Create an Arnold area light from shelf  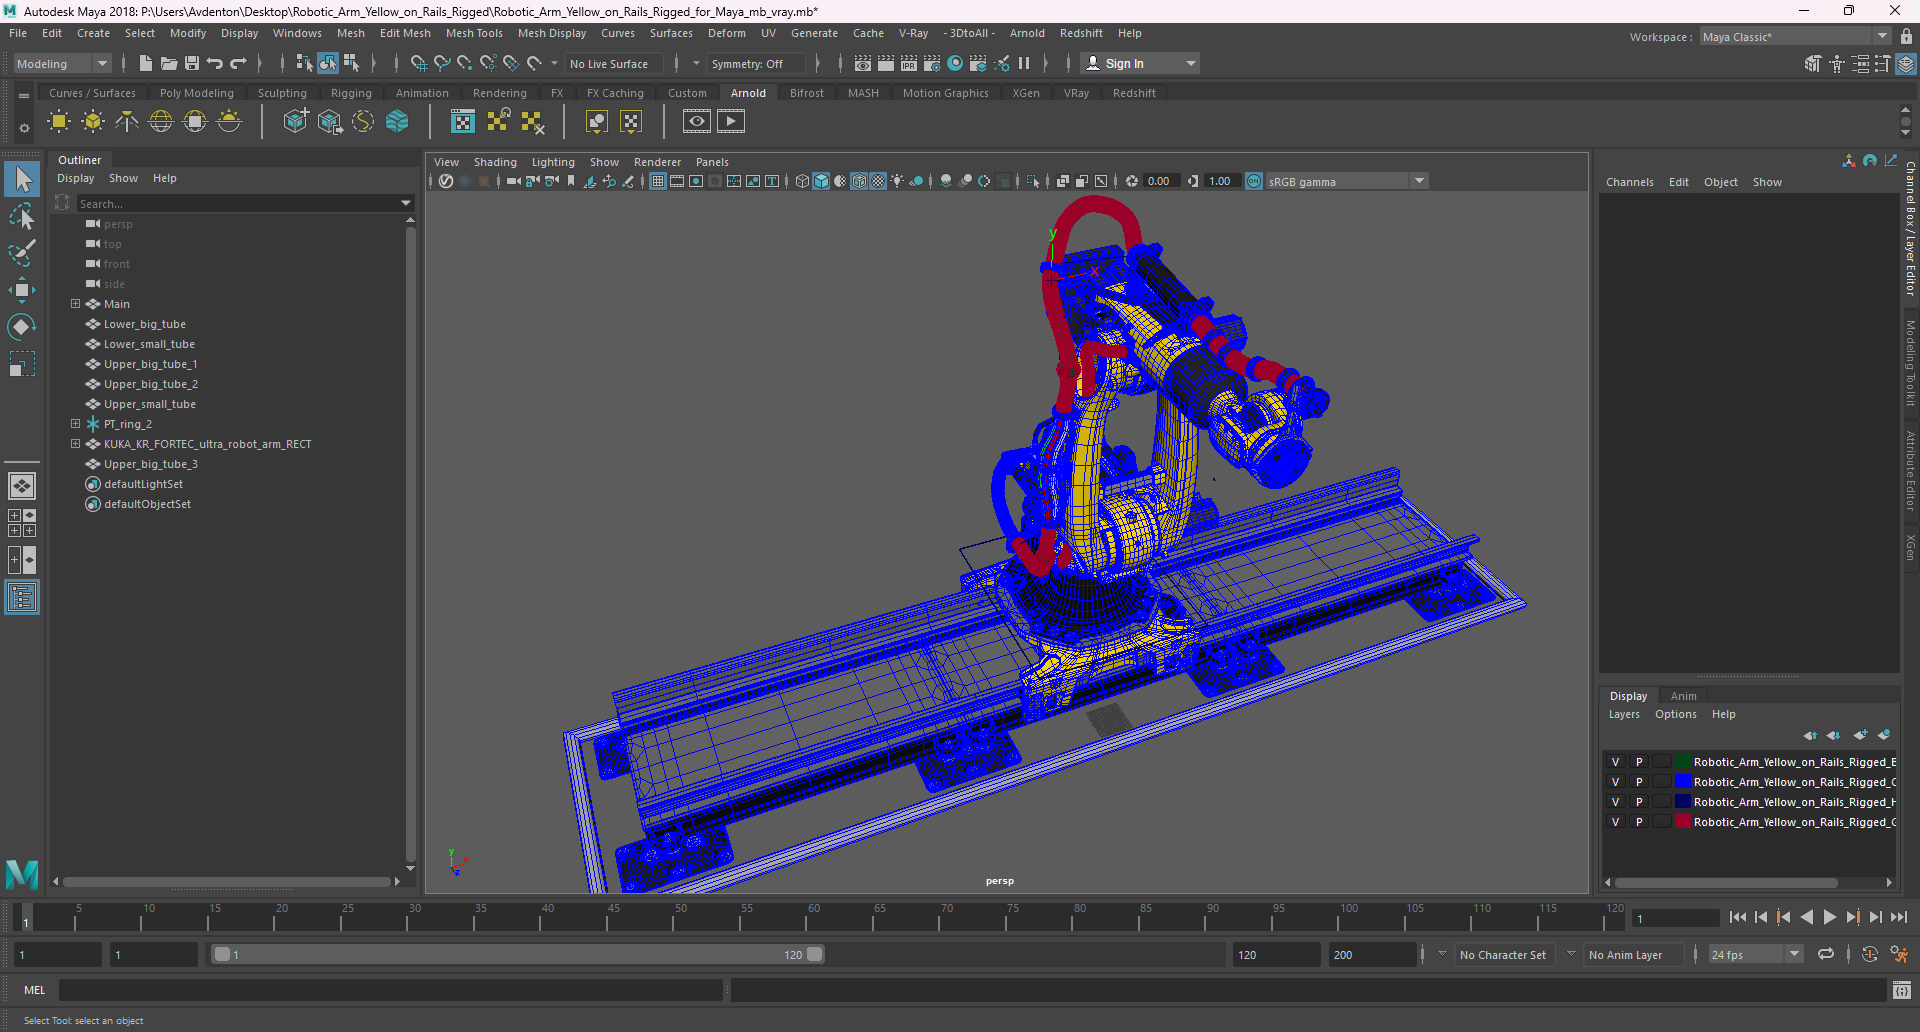click(59, 122)
